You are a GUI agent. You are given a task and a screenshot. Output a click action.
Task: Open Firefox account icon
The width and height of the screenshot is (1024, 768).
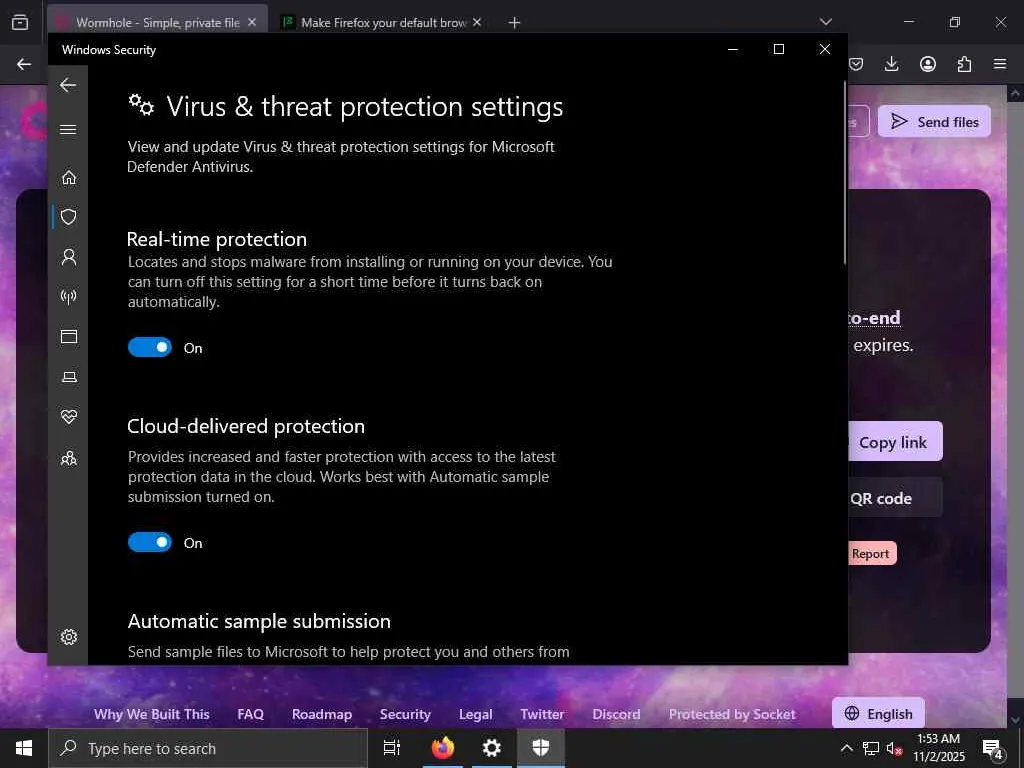pos(928,64)
